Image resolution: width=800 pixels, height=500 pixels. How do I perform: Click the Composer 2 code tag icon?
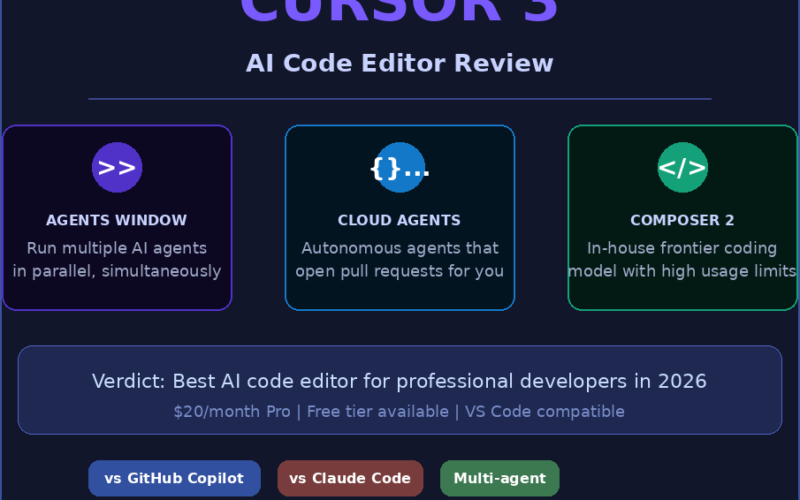[x=683, y=167]
